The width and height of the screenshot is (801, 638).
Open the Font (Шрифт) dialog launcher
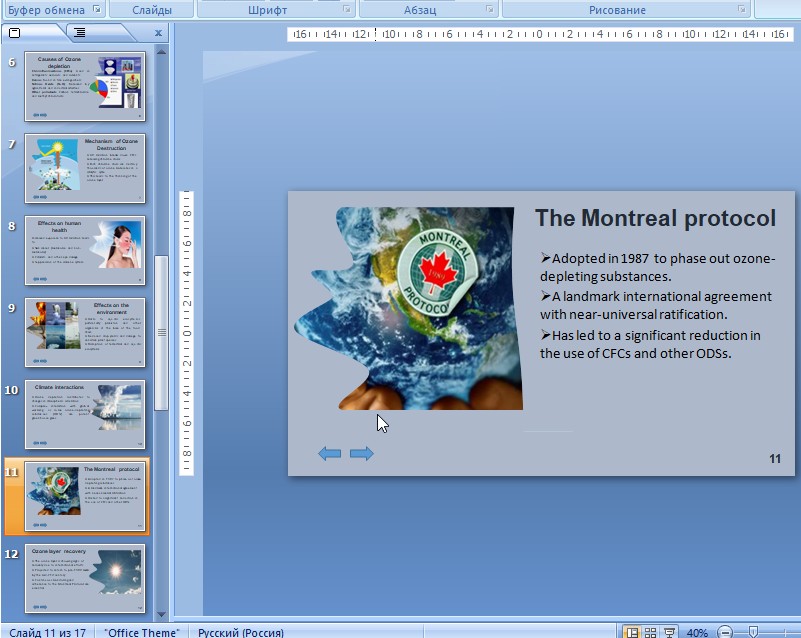pyautogui.click(x=347, y=9)
